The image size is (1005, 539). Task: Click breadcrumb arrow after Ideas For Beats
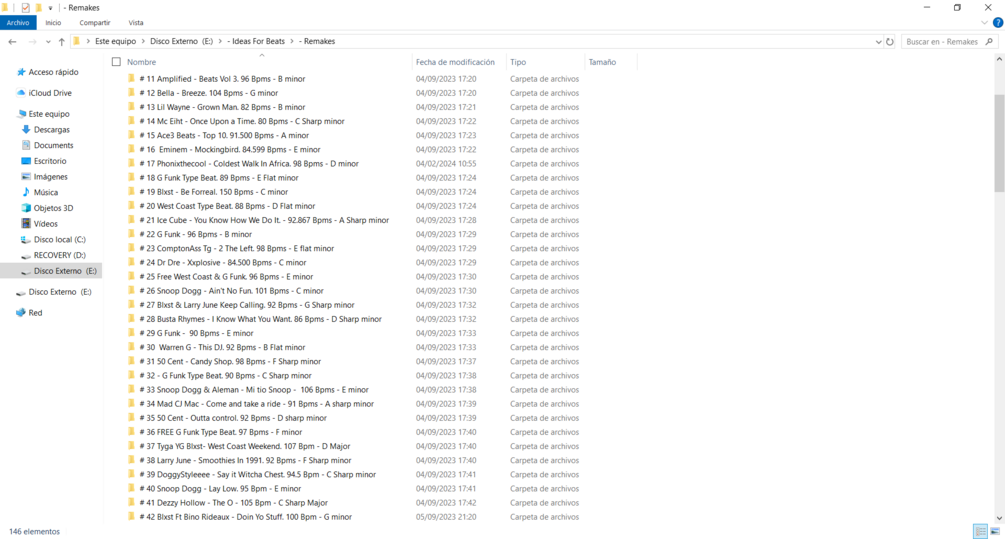point(292,41)
